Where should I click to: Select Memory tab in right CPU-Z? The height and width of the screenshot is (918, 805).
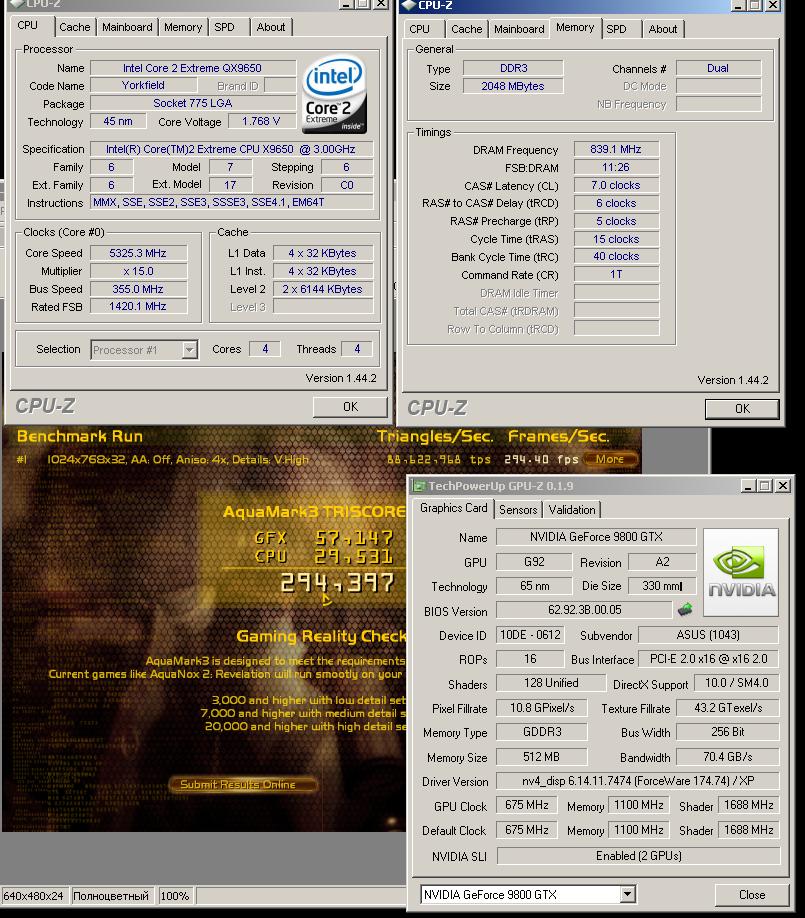(x=575, y=28)
